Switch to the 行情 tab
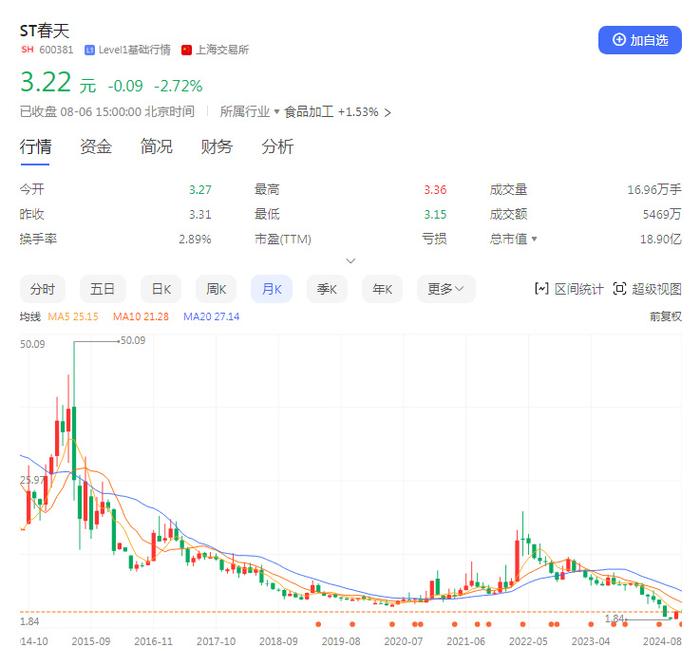The width and height of the screenshot is (700, 651). click(35, 146)
